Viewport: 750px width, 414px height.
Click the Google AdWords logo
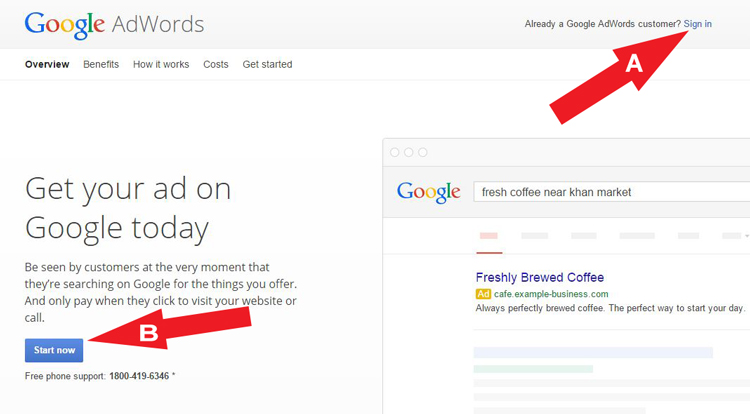pyautogui.click(x=114, y=25)
